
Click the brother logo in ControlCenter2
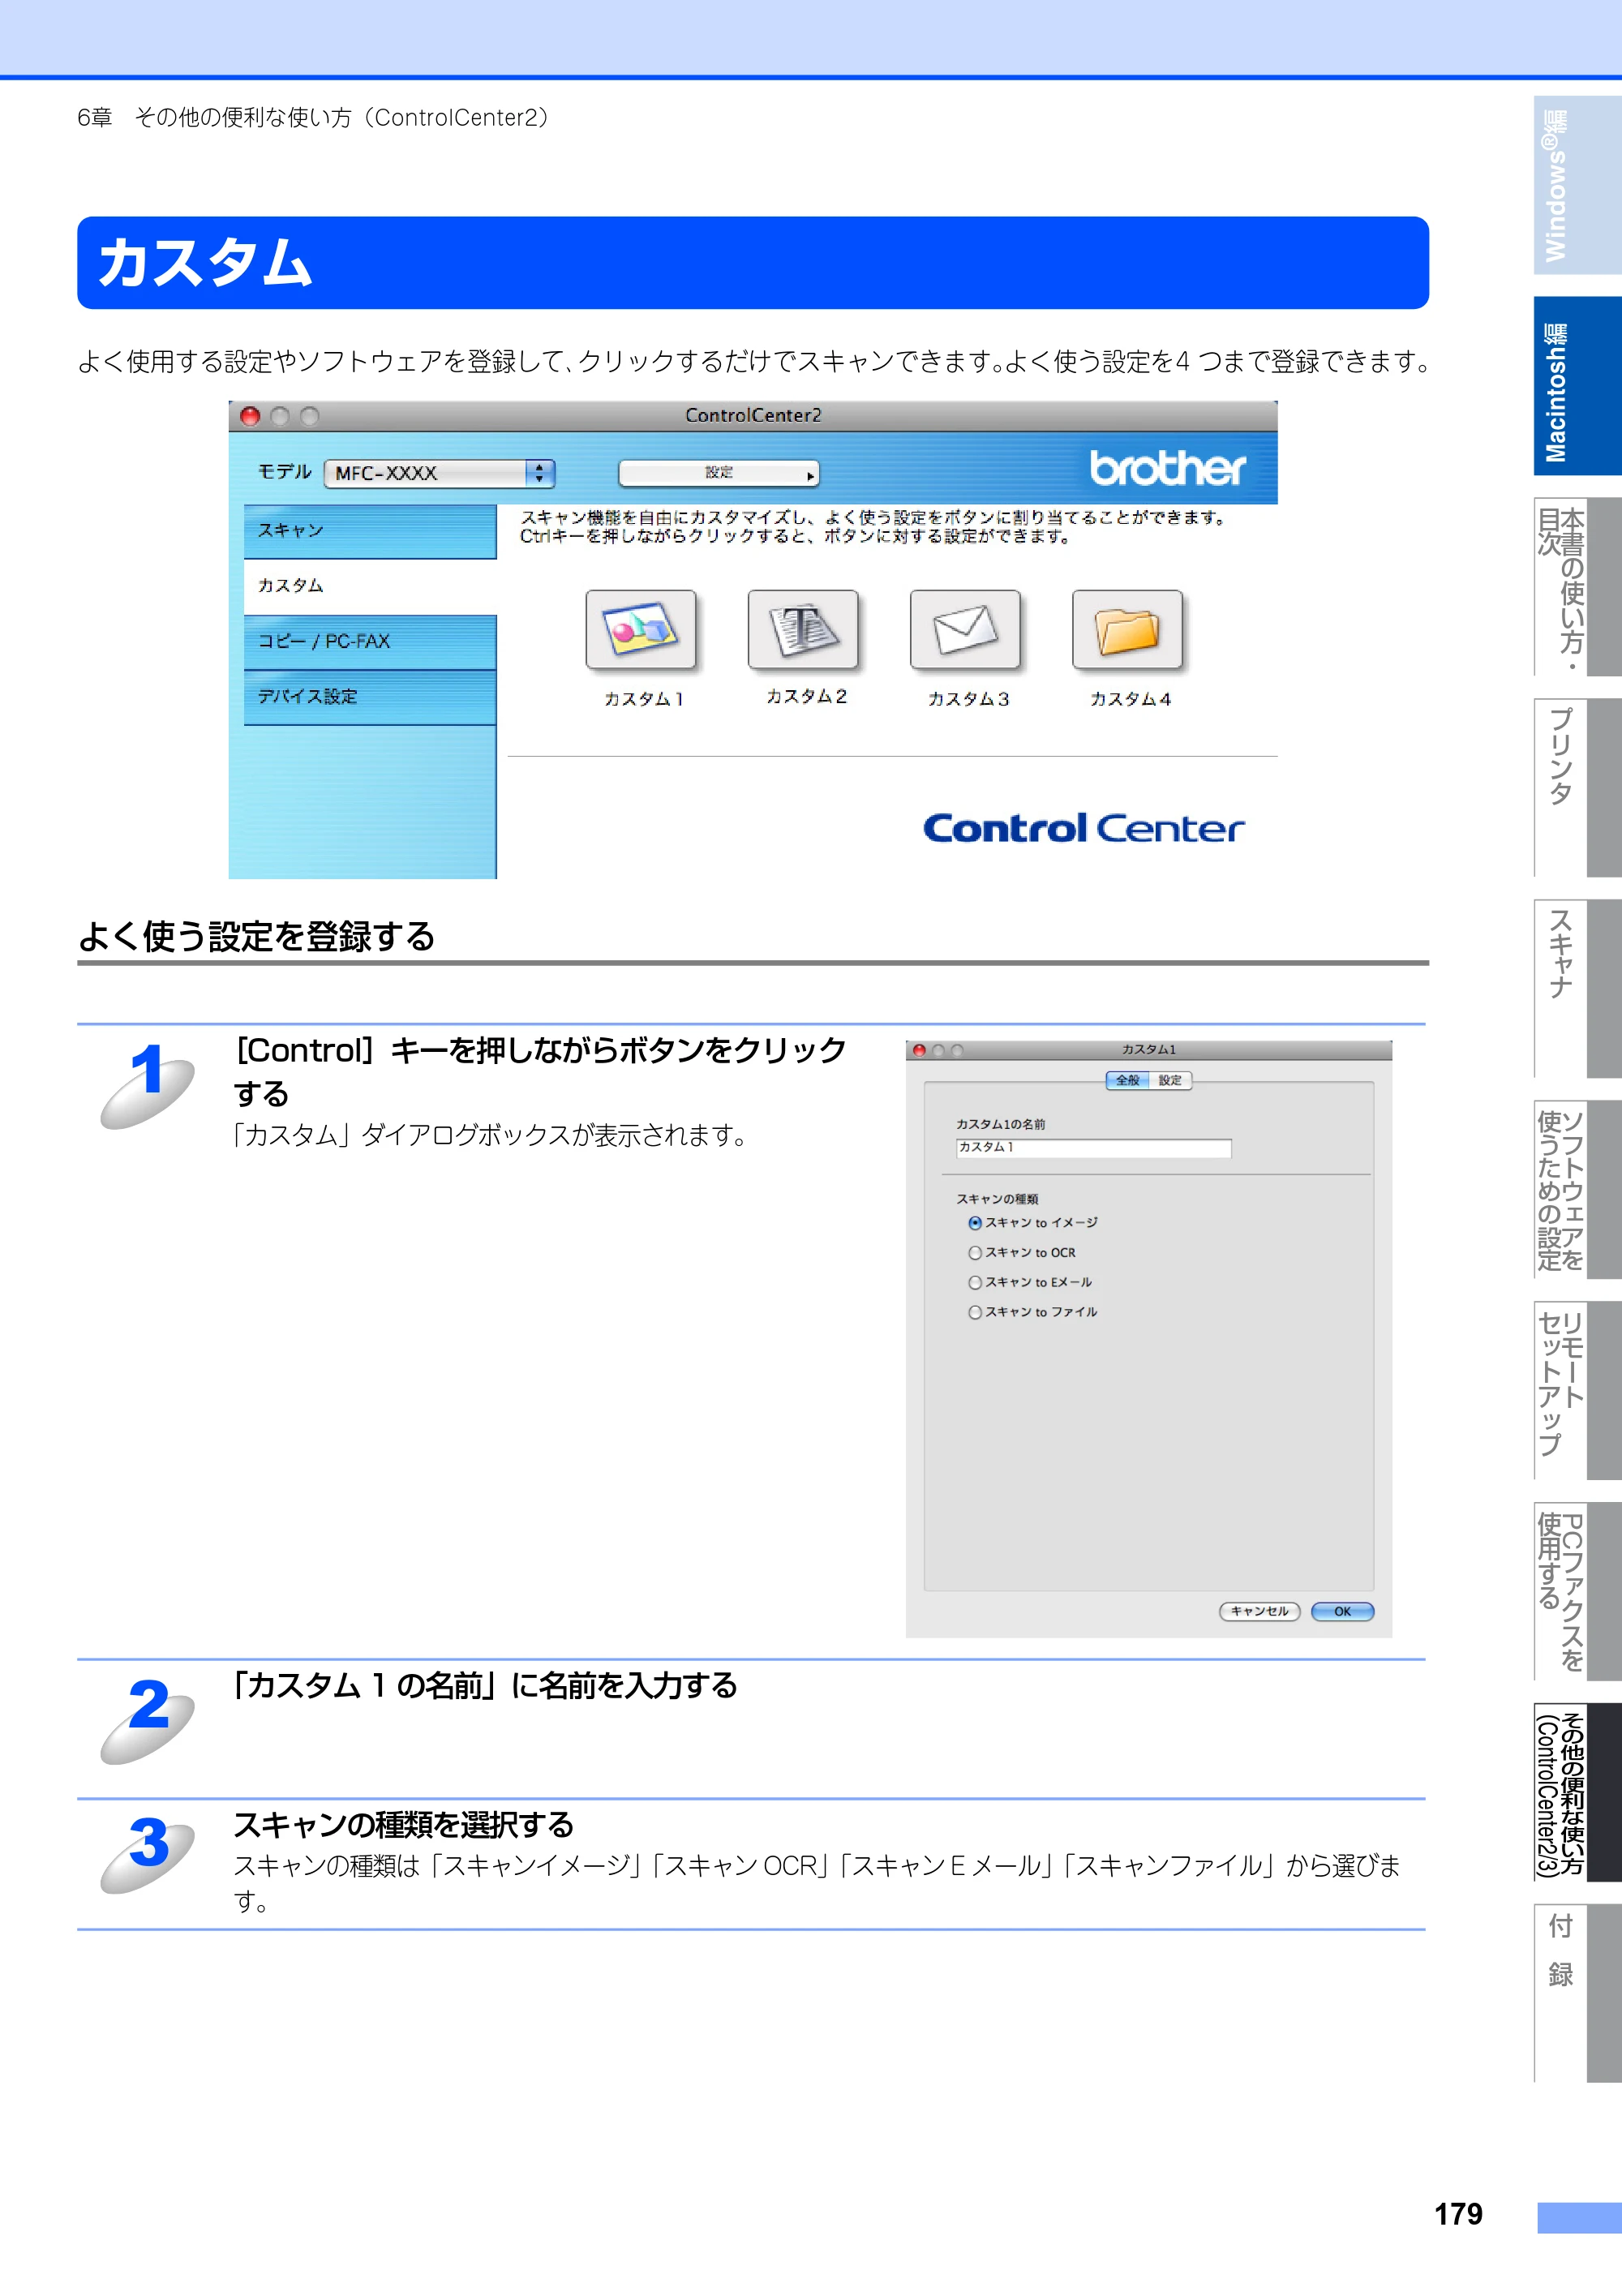1167,468
